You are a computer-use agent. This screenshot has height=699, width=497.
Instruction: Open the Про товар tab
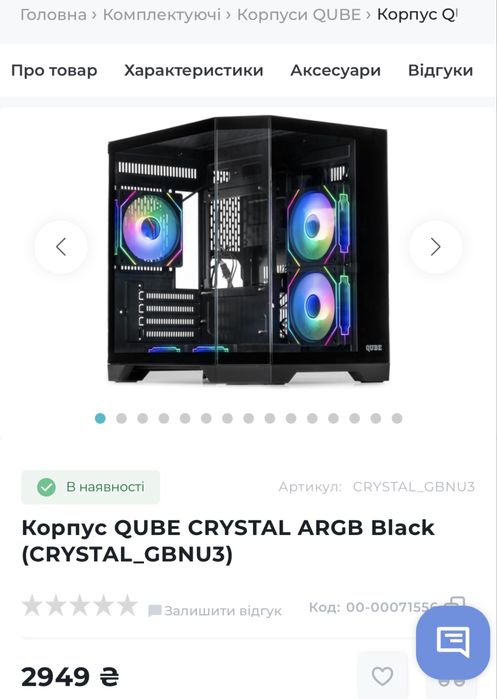click(x=54, y=70)
